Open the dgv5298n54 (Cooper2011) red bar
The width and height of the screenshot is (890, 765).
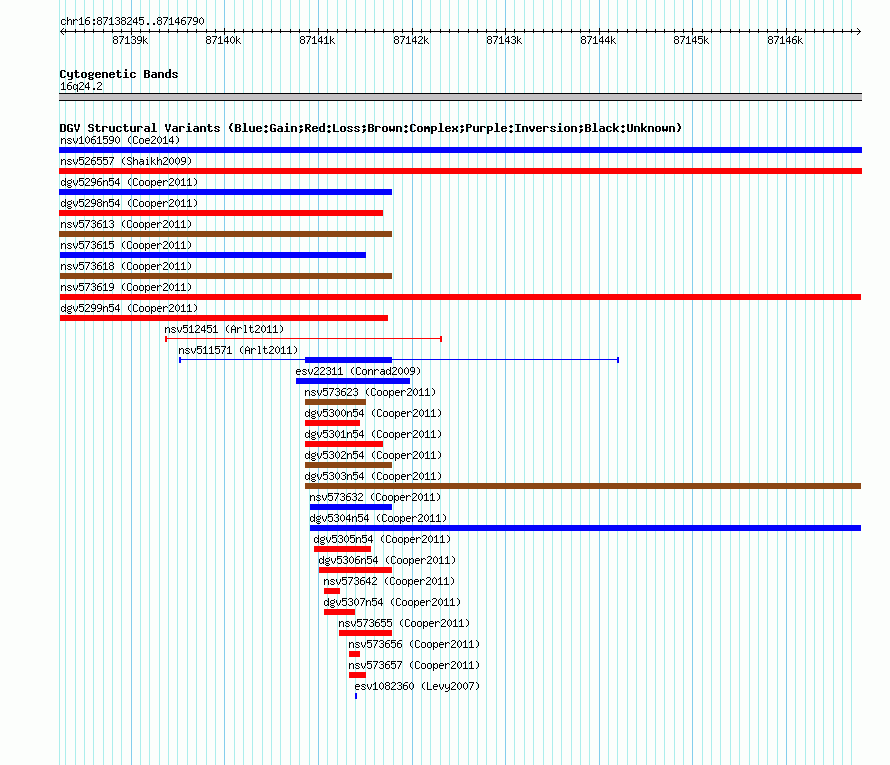[221, 213]
